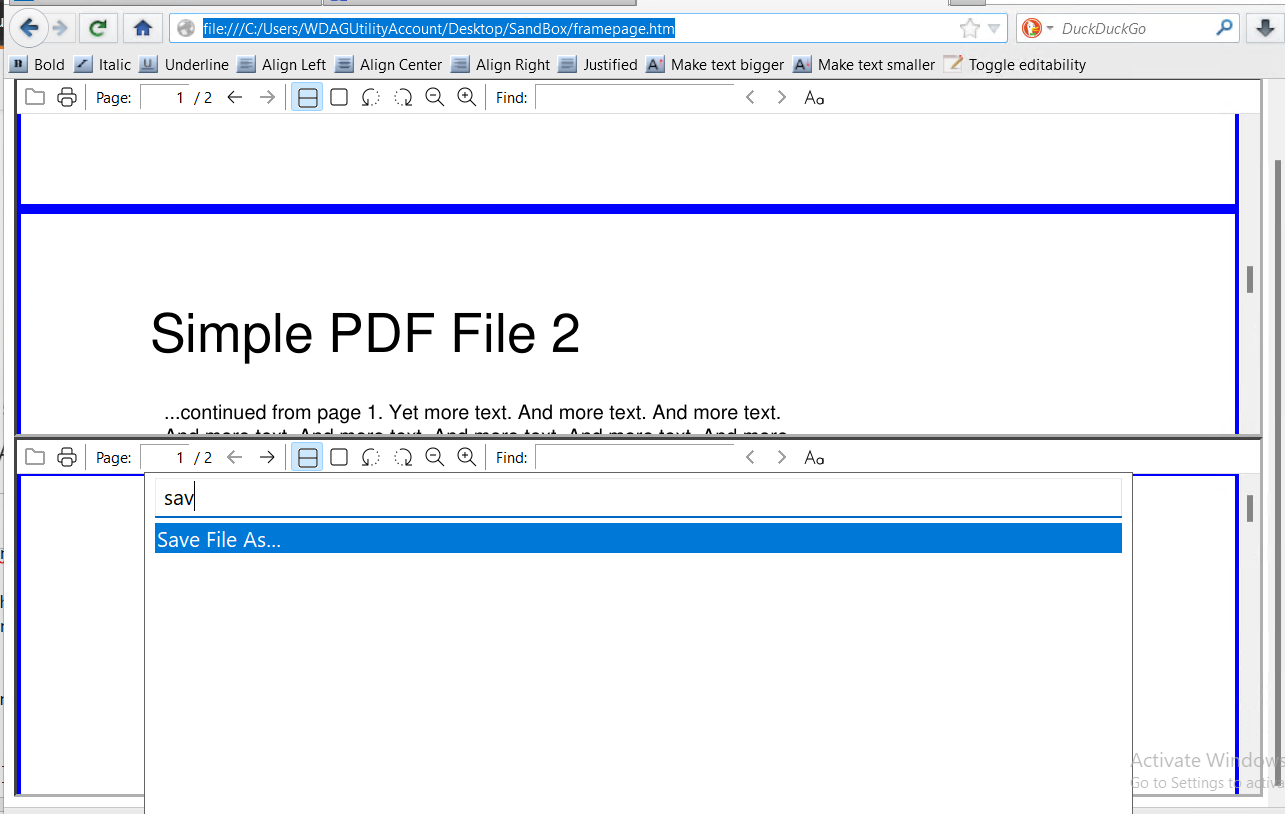Open the browser Home page

tap(143, 28)
